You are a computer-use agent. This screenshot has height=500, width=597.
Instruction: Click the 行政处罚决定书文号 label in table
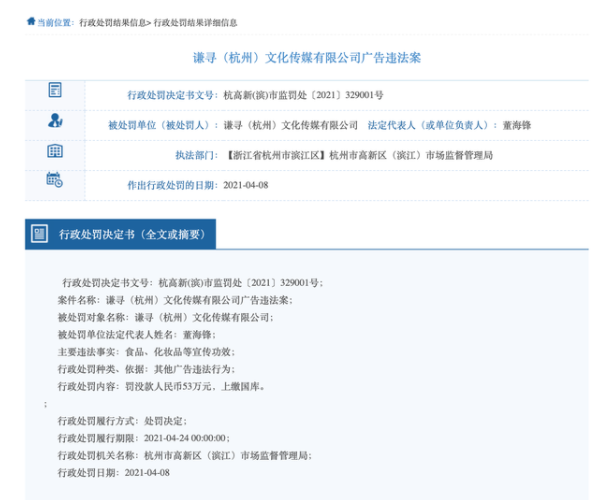tap(172, 95)
